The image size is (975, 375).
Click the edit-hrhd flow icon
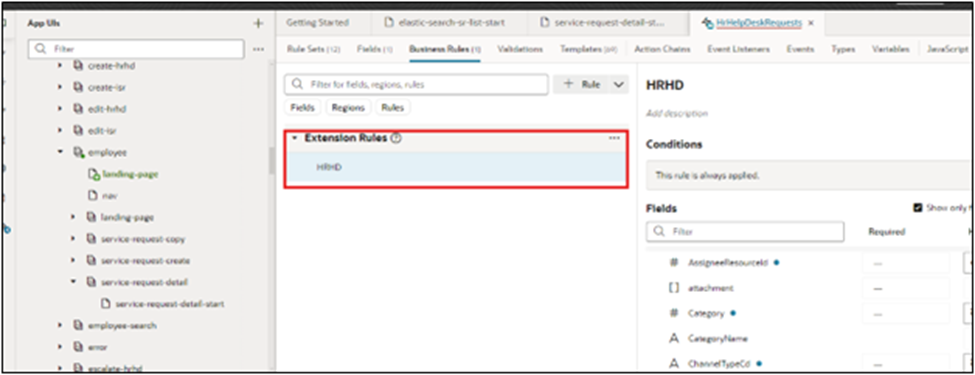(x=78, y=109)
